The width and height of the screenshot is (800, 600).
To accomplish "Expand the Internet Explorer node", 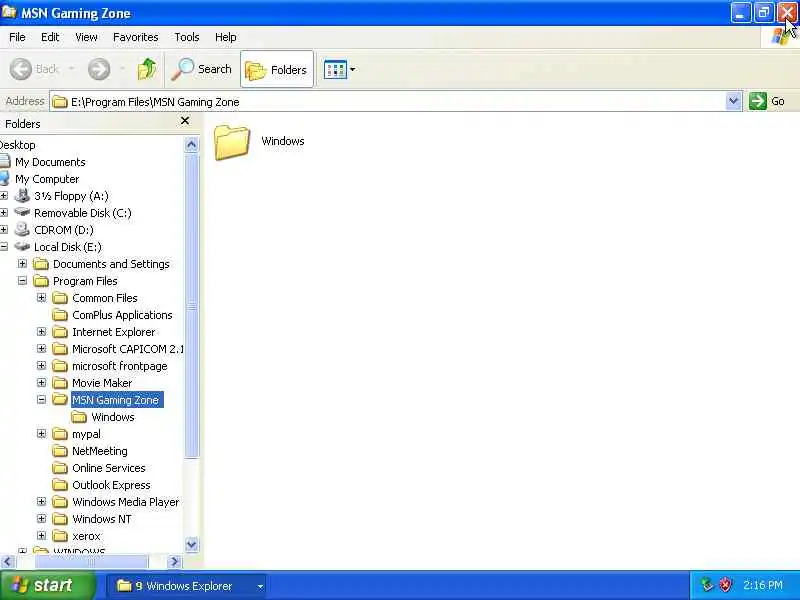I will 41,332.
